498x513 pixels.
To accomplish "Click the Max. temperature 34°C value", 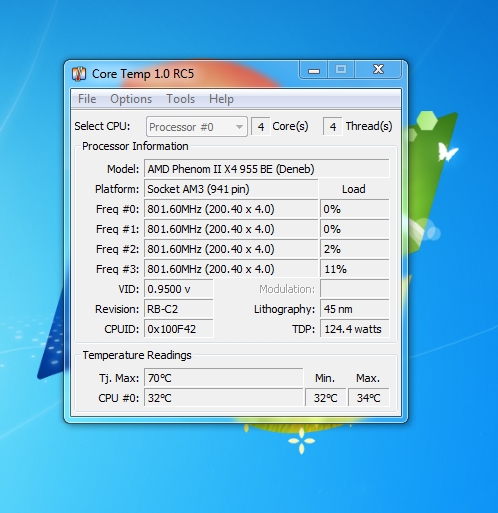I will [x=369, y=398].
